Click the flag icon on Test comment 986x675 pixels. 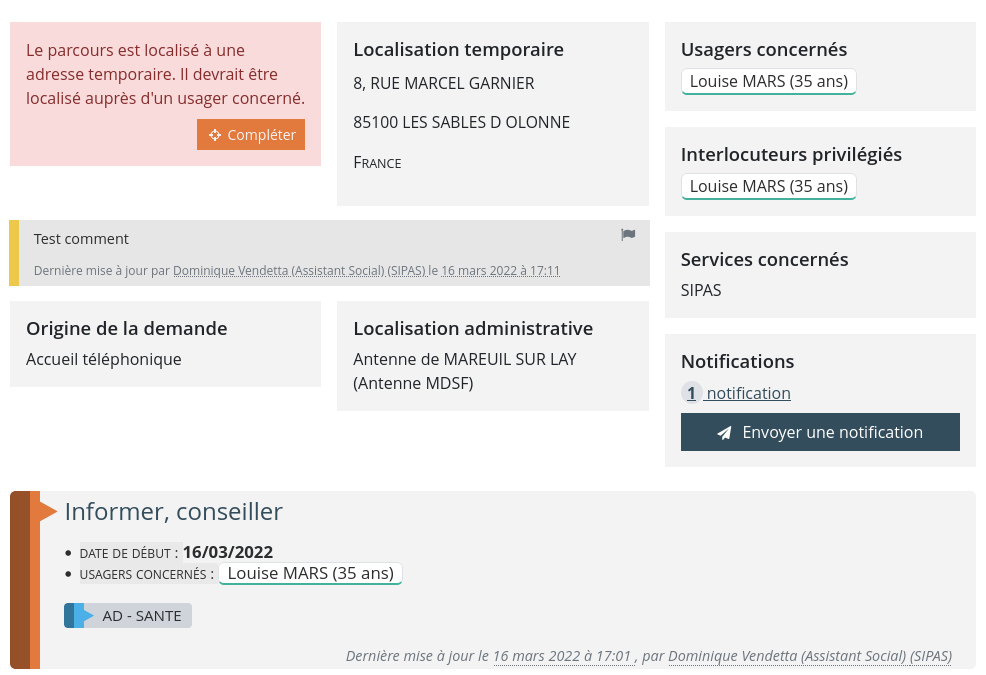click(628, 235)
